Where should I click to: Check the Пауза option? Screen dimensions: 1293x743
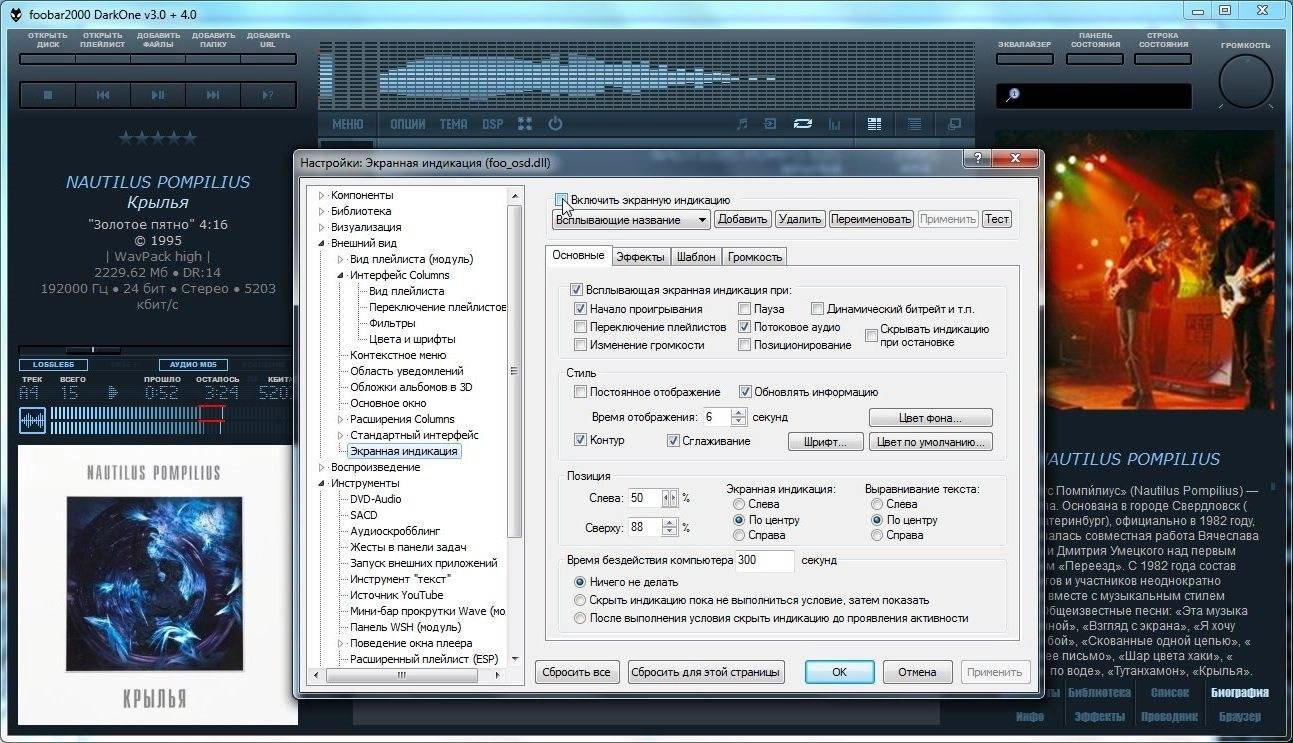click(745, 309)
